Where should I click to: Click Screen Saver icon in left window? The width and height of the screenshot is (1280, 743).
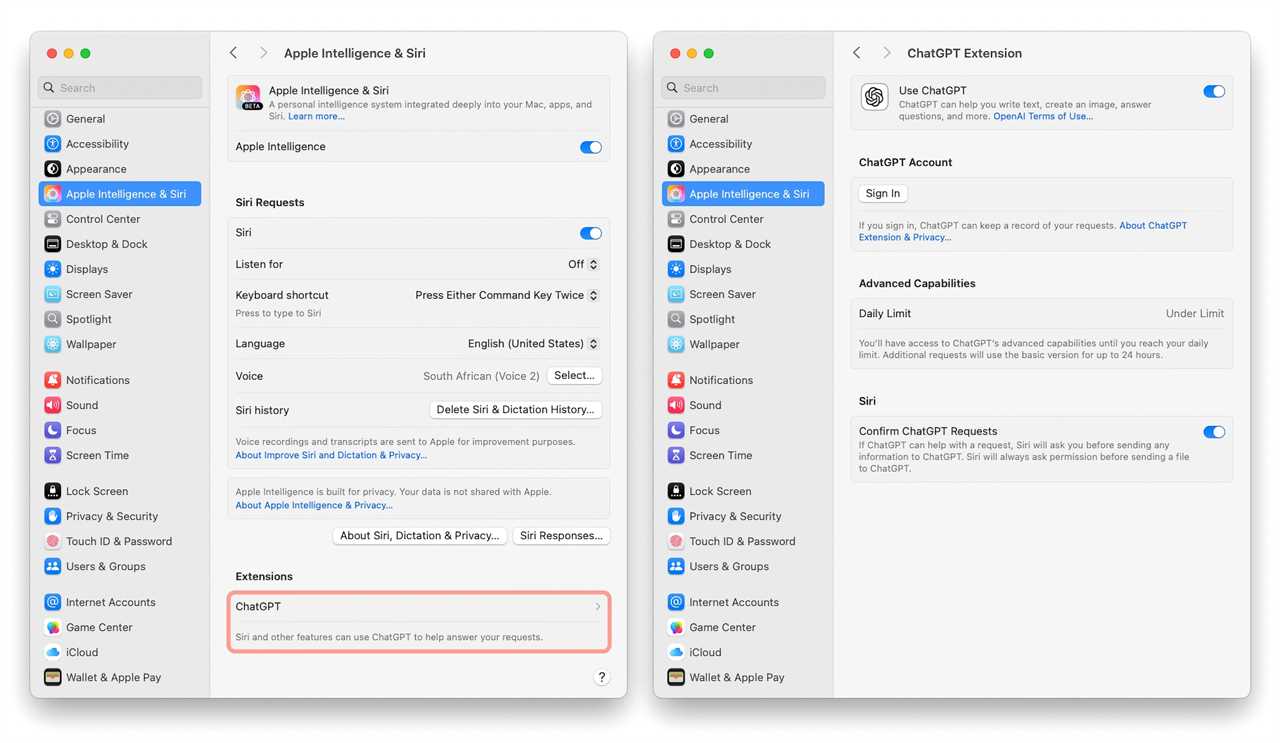pos(53,294)
